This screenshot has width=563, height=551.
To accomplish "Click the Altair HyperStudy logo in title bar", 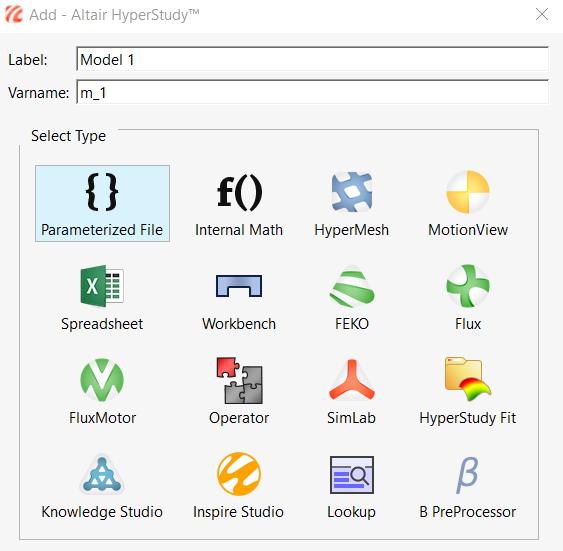I will tap(14, 14).
